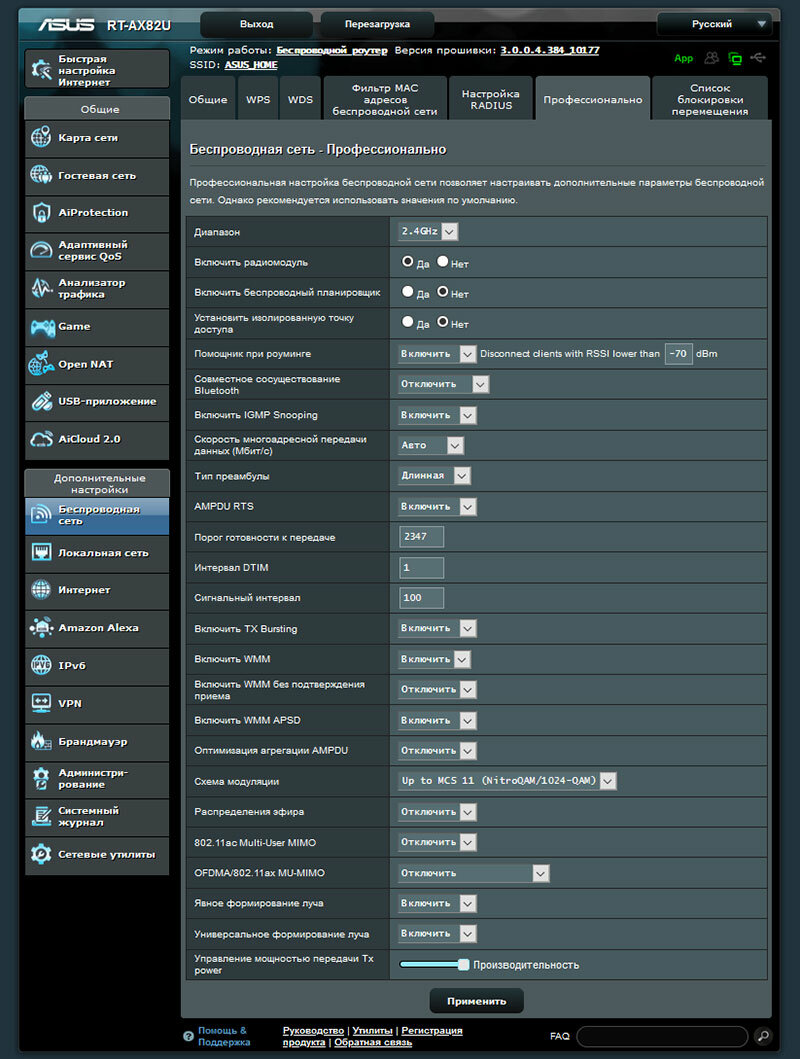800x1059 pixels.
Task: Open Фильтр MAC адресов беспроводной сети tab
Action: coord(385,99)
